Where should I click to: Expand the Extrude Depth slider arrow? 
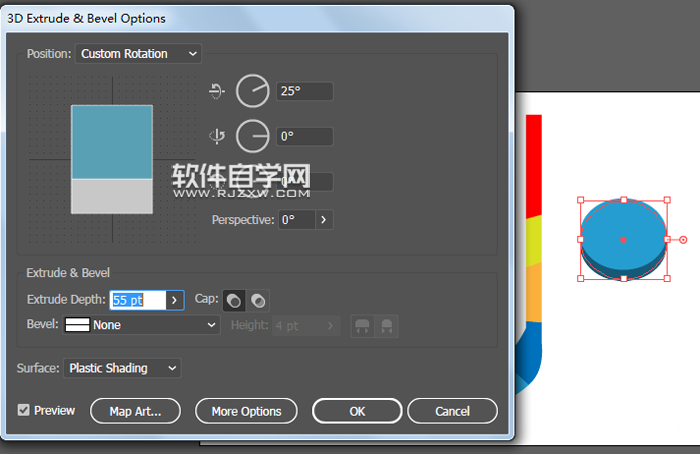pos(175,300)
